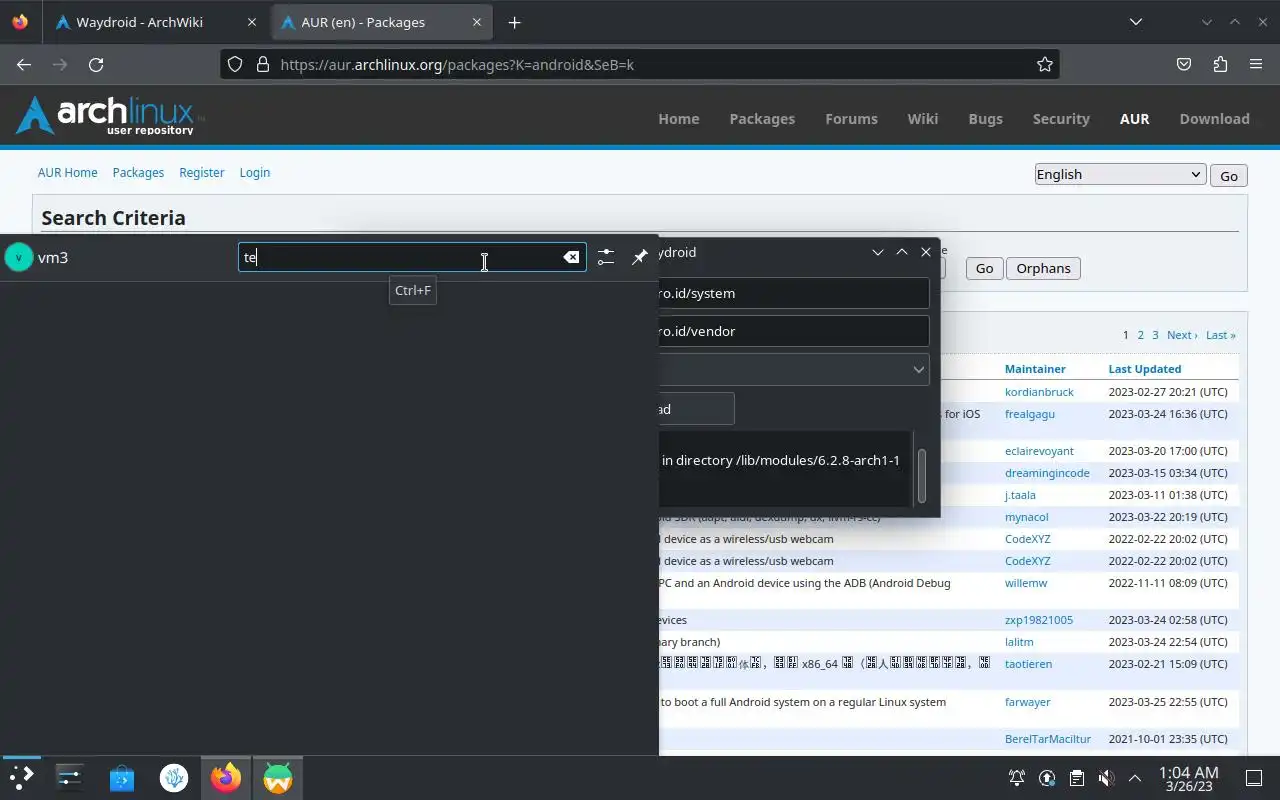
Task: Open the updates tray icon
Action: (1047, 778)
